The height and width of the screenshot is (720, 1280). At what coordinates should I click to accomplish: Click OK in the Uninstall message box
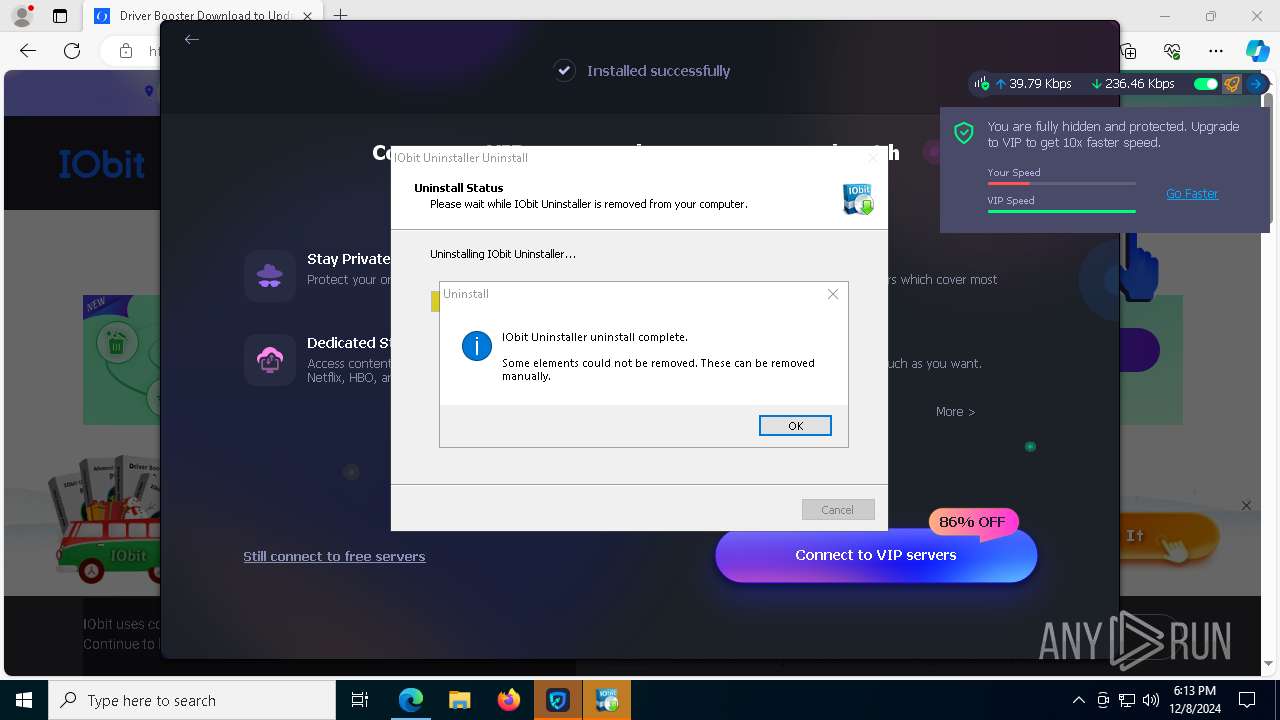[x=795, y=426]
